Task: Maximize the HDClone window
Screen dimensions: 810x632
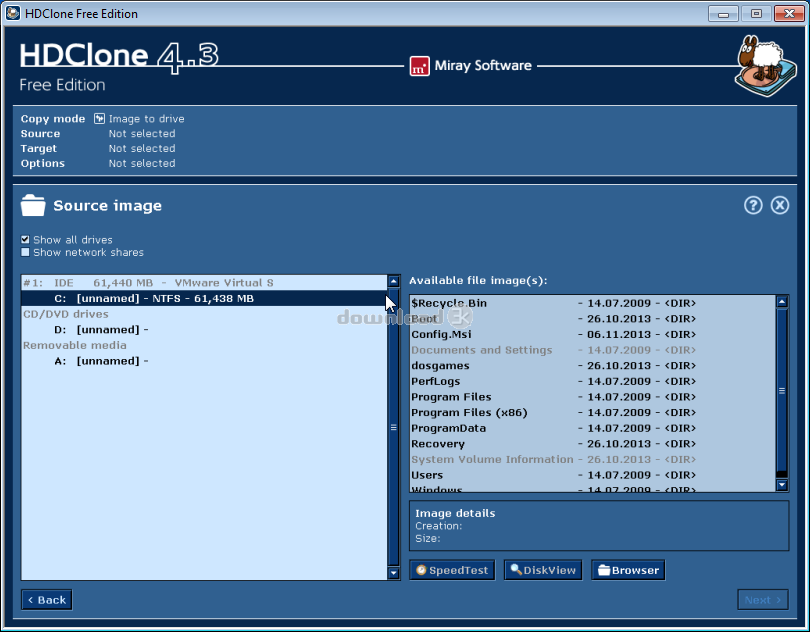Action: click(x=756, y=13)
